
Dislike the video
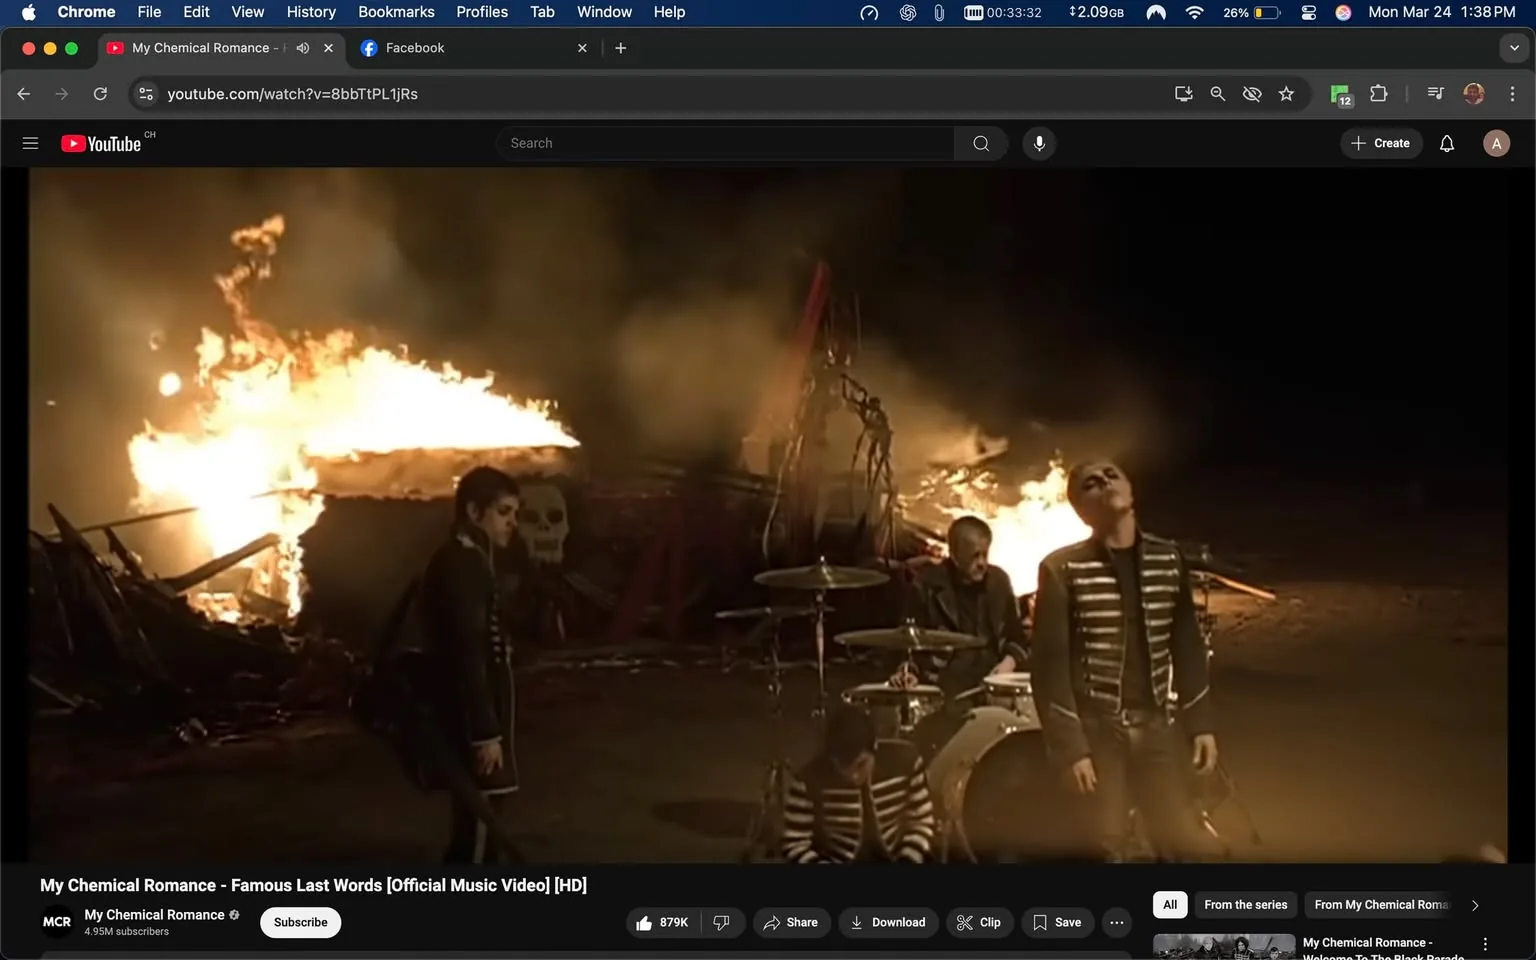tap(722, 922)
